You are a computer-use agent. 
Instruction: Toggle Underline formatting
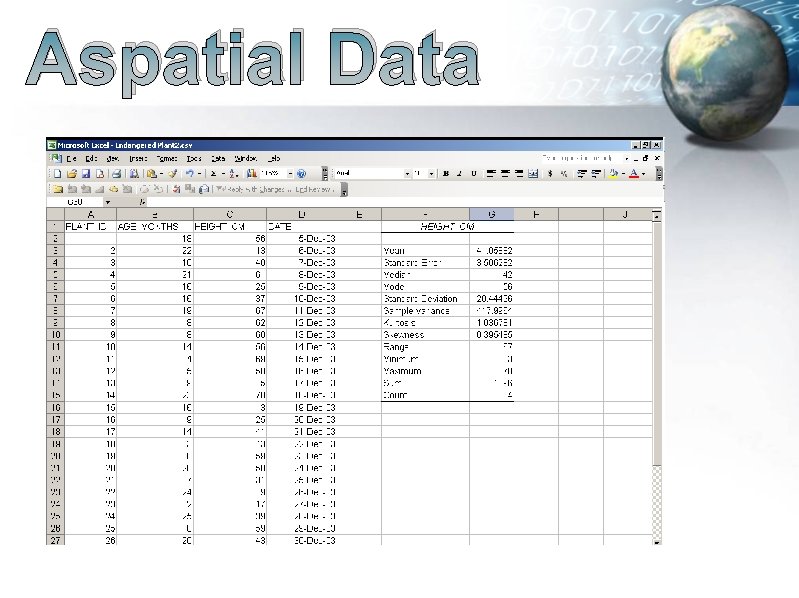pyautogui.click(x=473, y=174)
